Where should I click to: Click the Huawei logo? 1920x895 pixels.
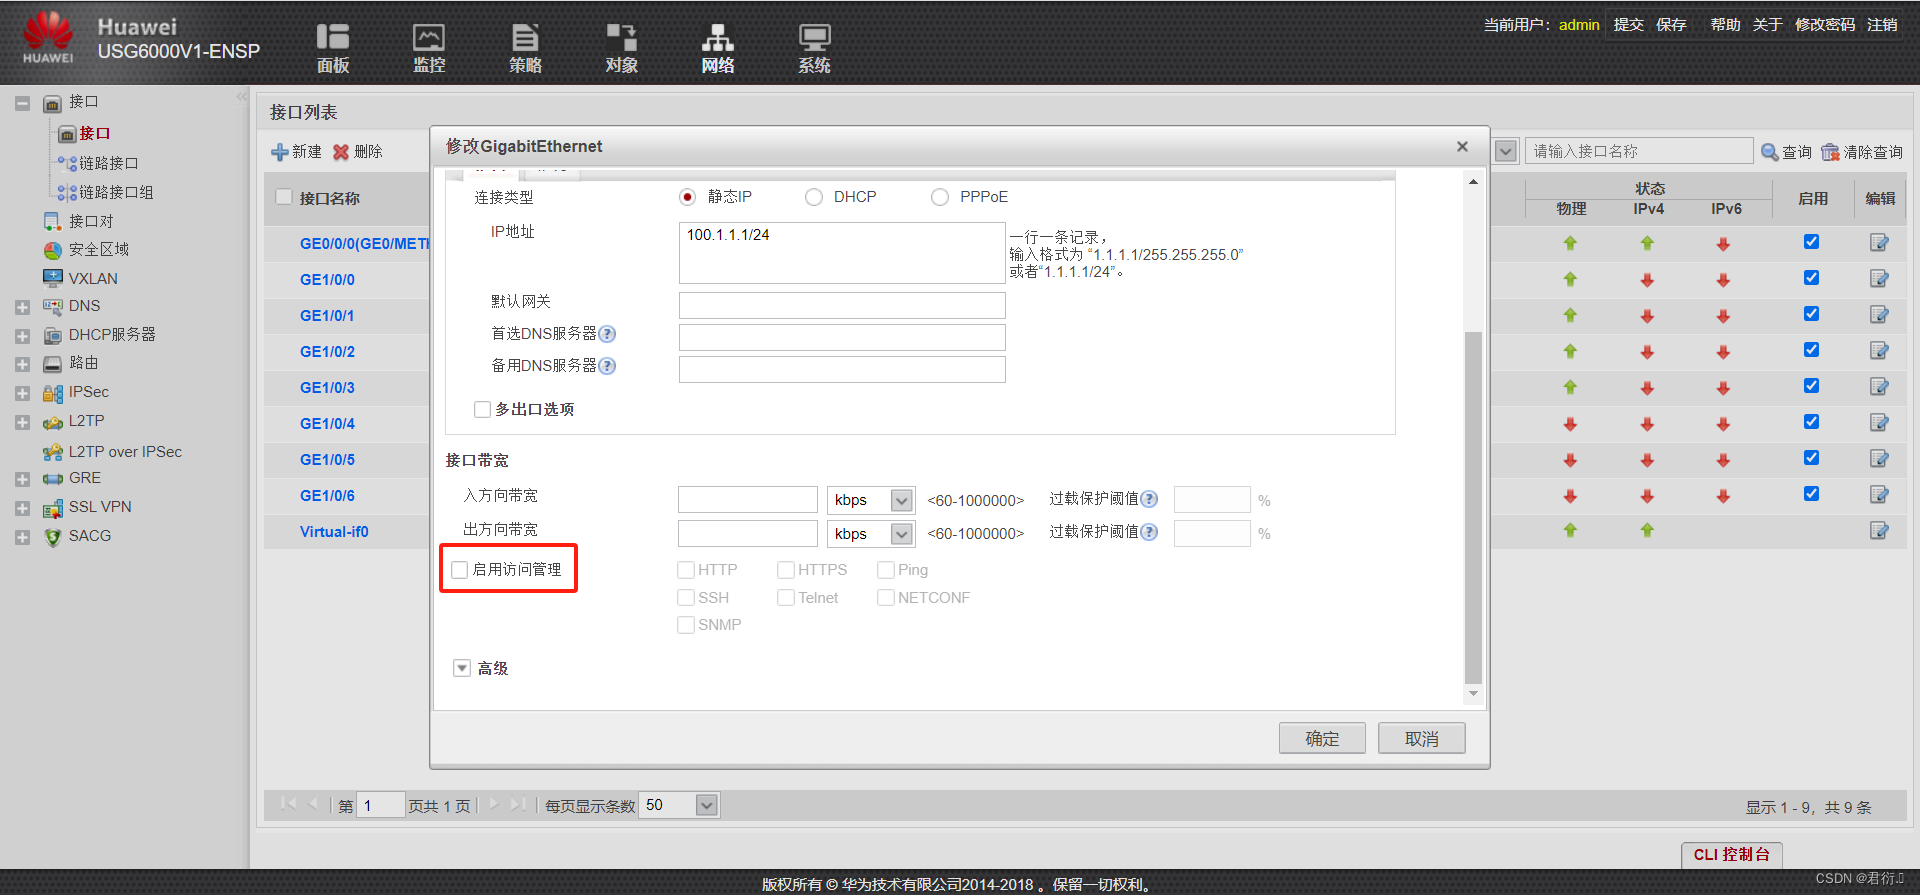48,37
